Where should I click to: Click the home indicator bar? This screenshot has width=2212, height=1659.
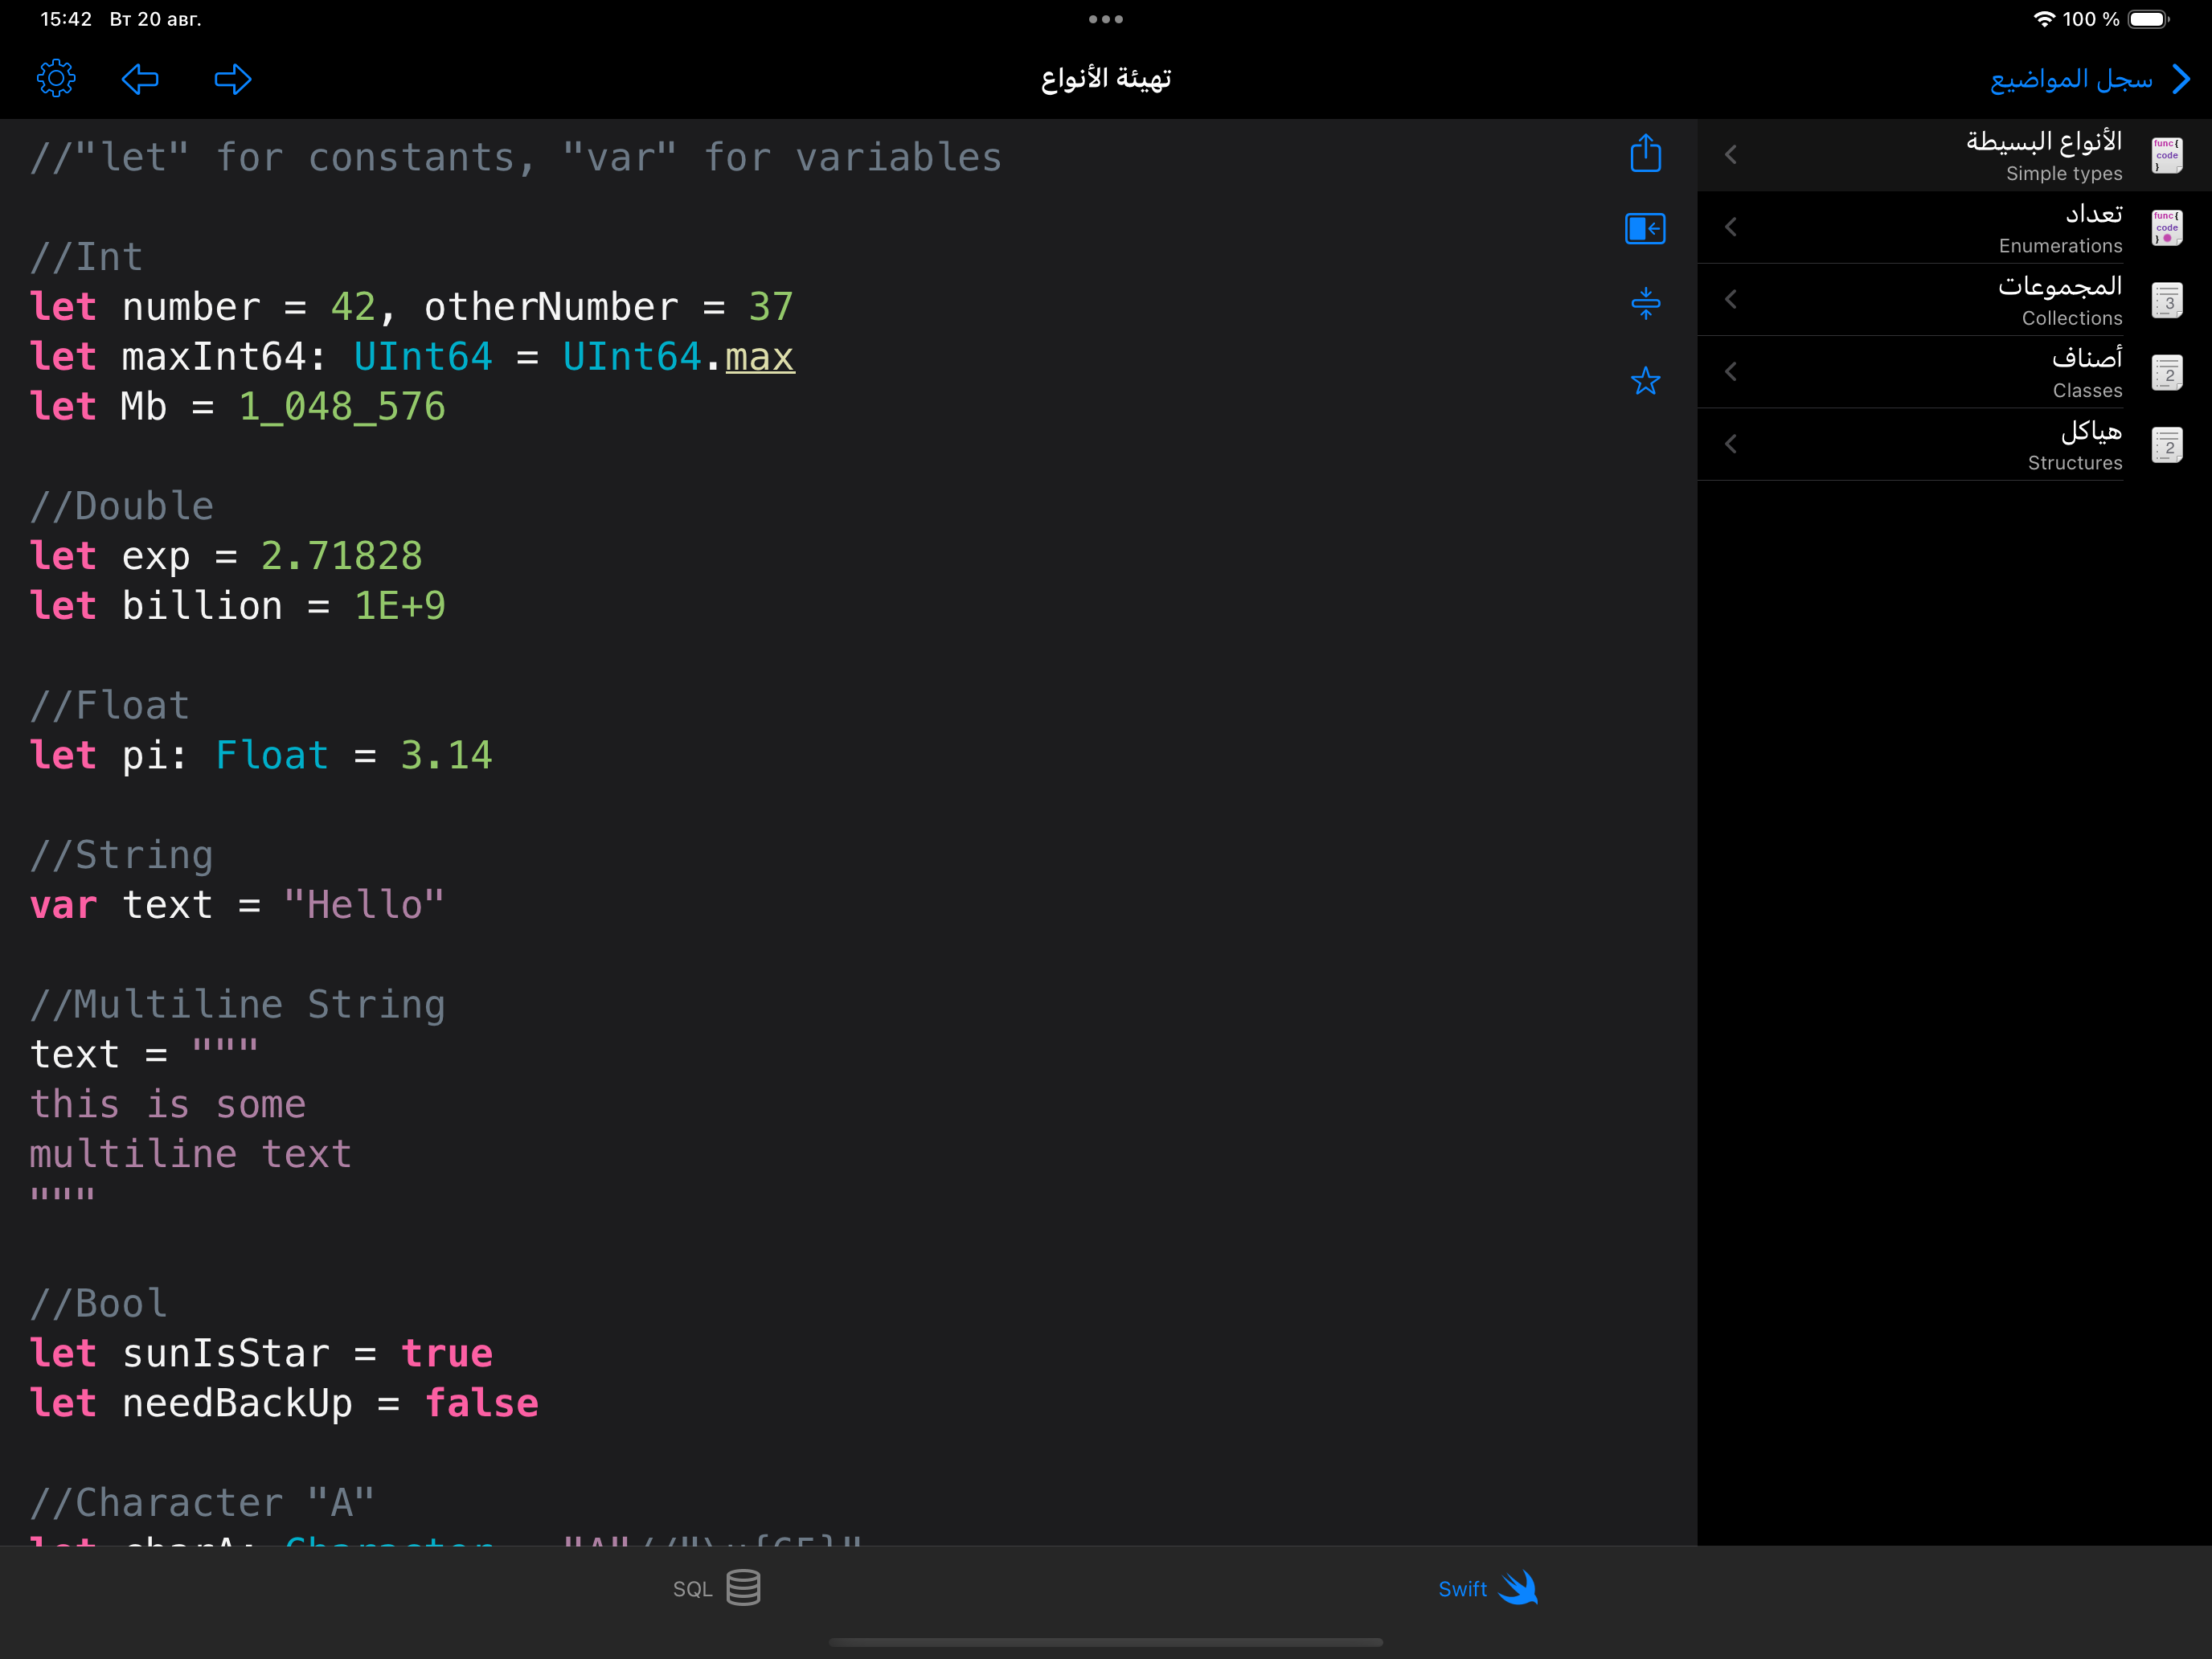(x=1106, y=1642)
